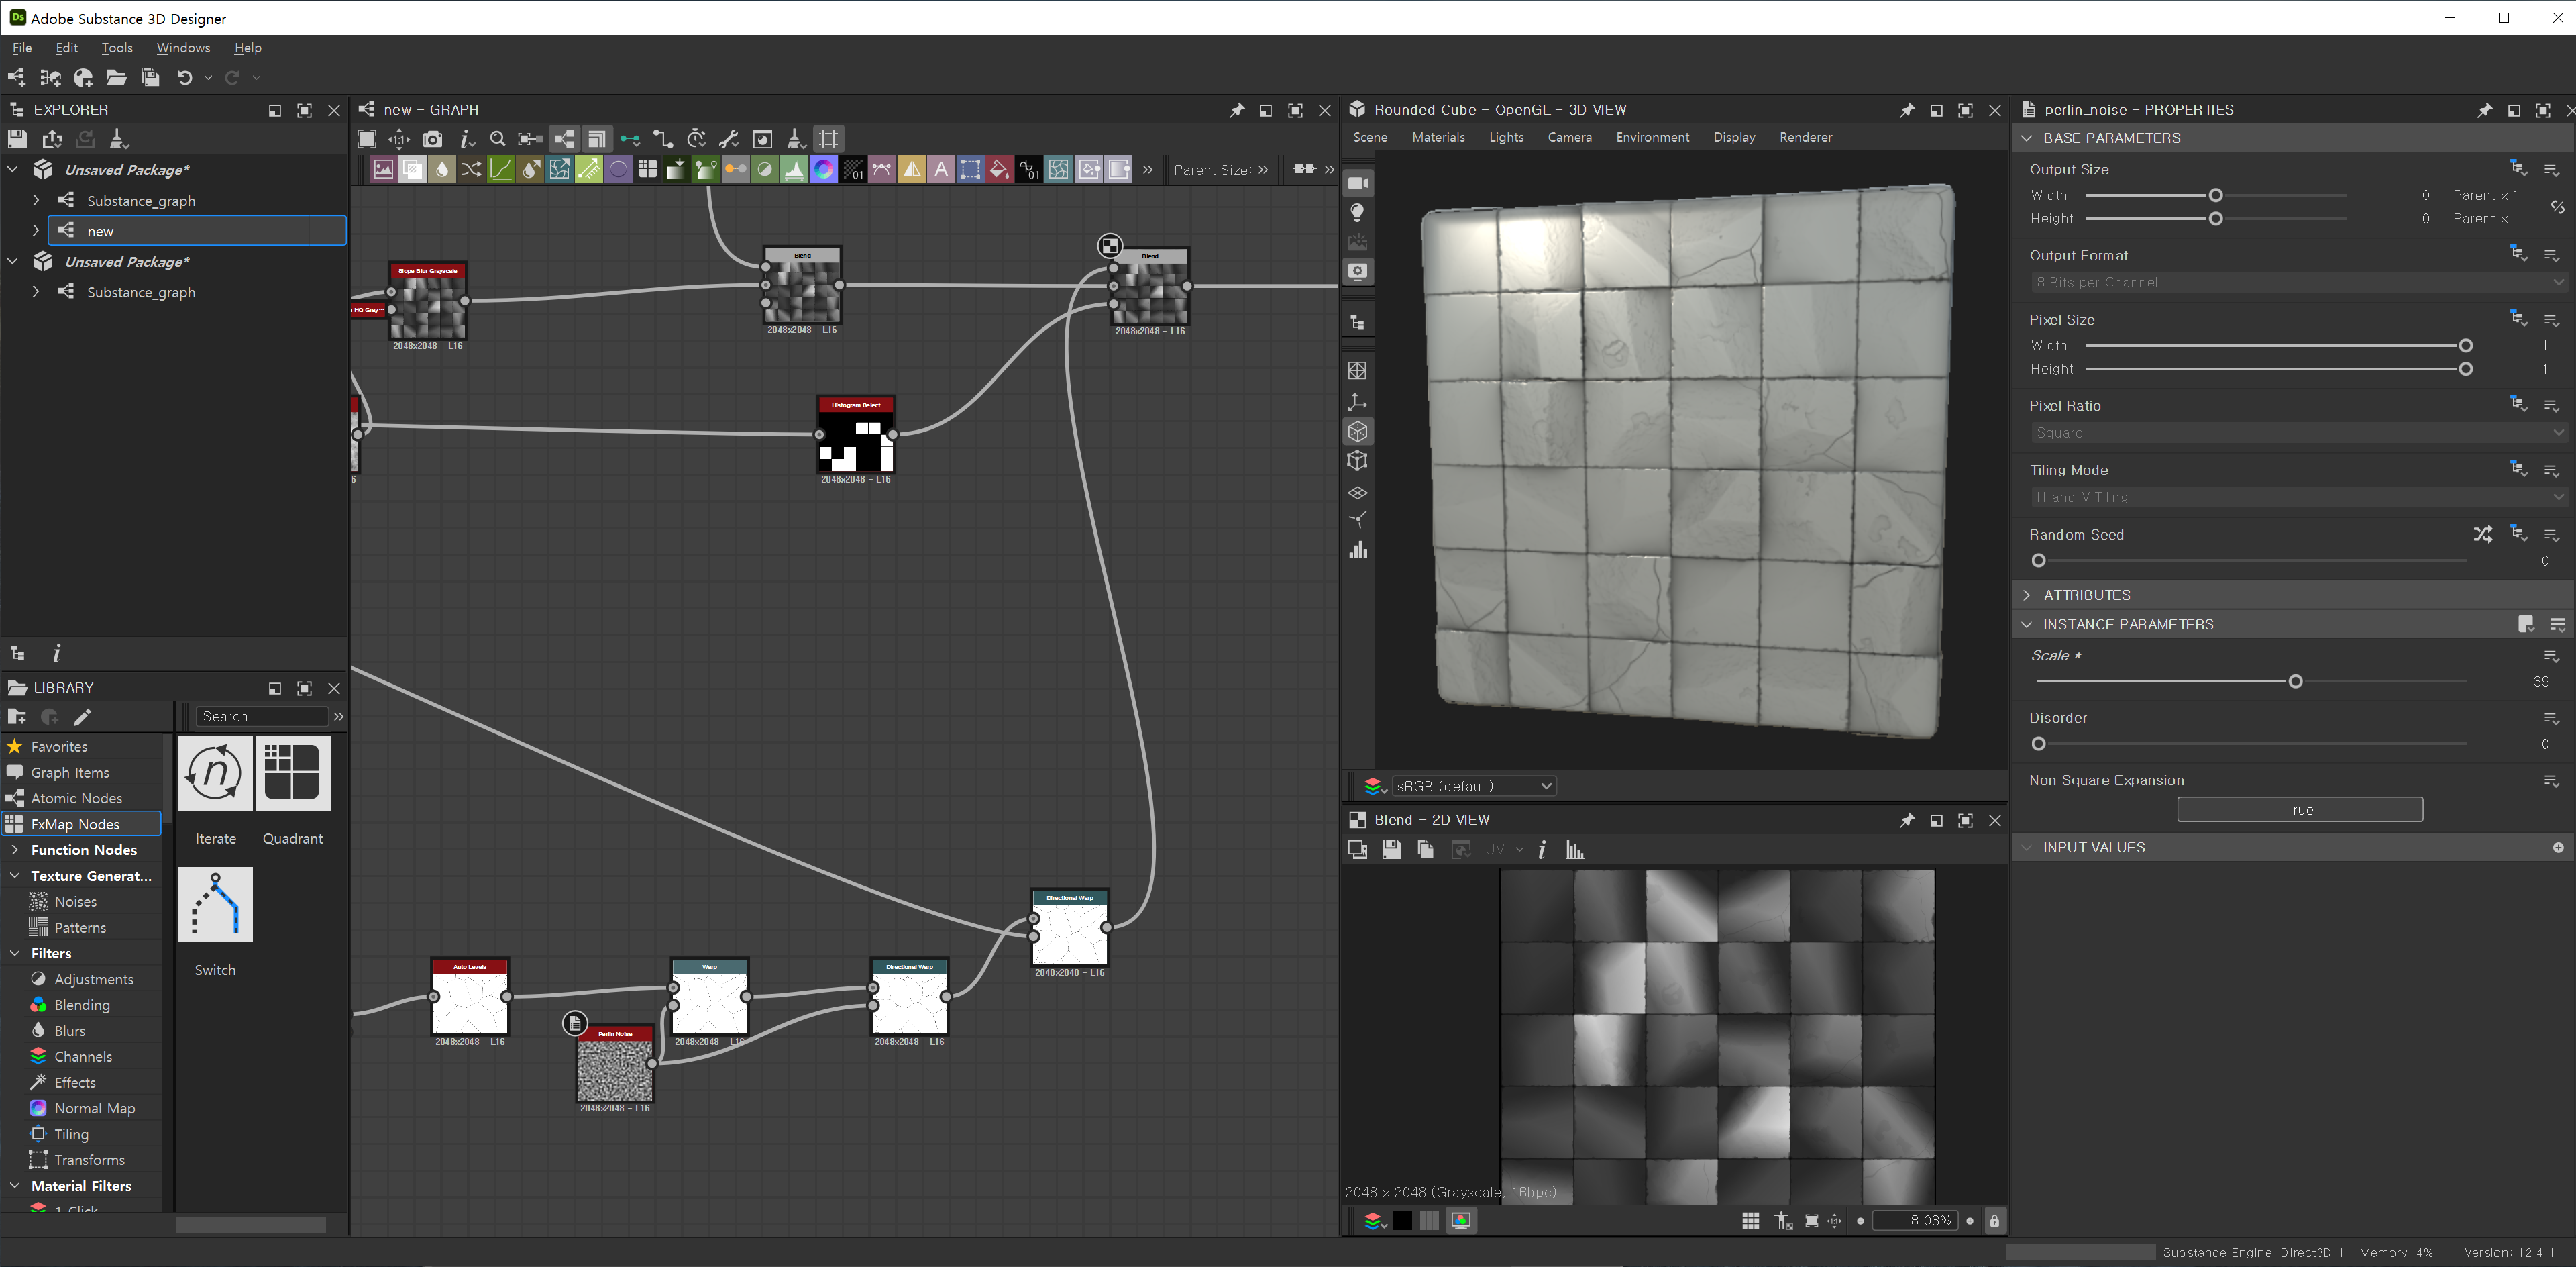
Task: Select the Iterate FxMap node thumbnail
Action: (215, 773)
